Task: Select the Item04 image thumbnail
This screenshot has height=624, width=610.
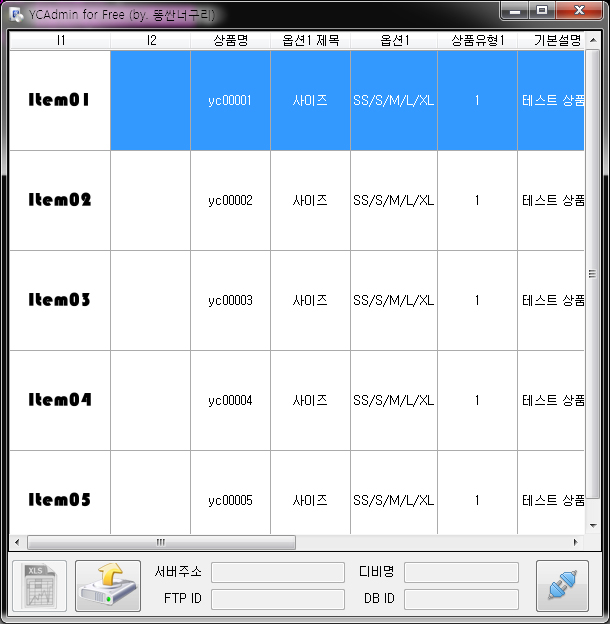Action: point(60,400)
